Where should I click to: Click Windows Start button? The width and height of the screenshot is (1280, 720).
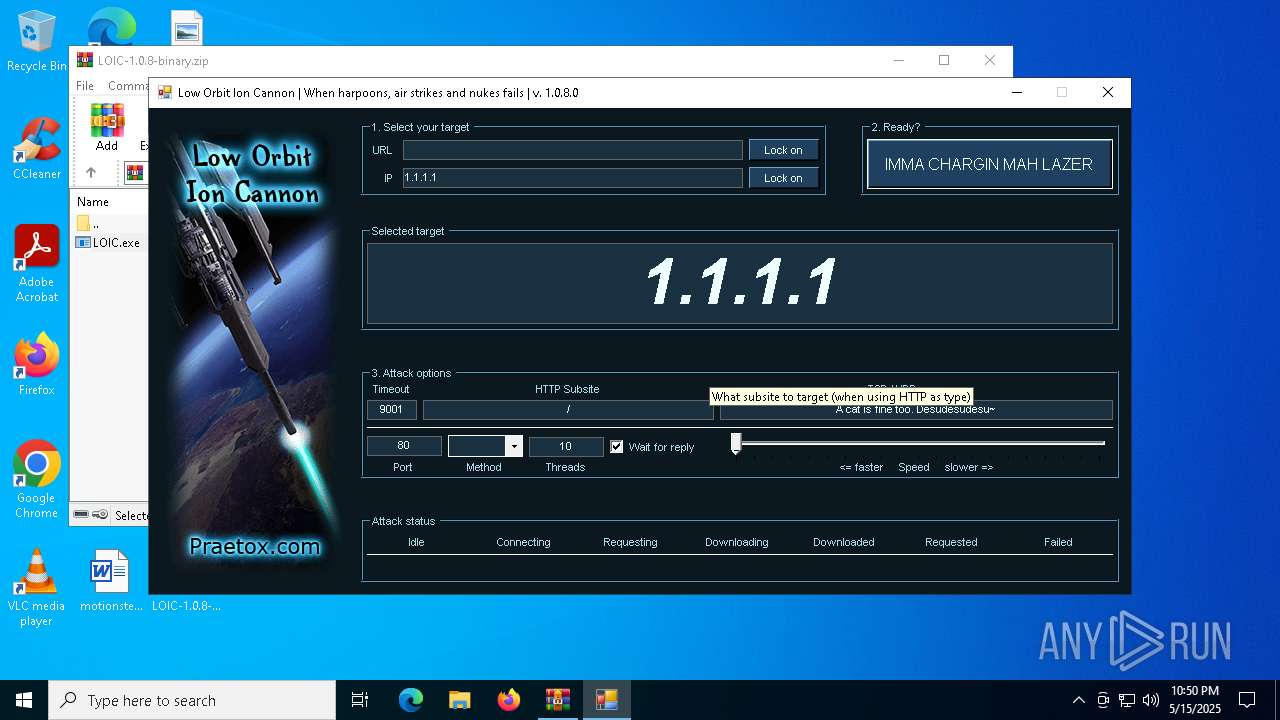[x=24, y=700]
